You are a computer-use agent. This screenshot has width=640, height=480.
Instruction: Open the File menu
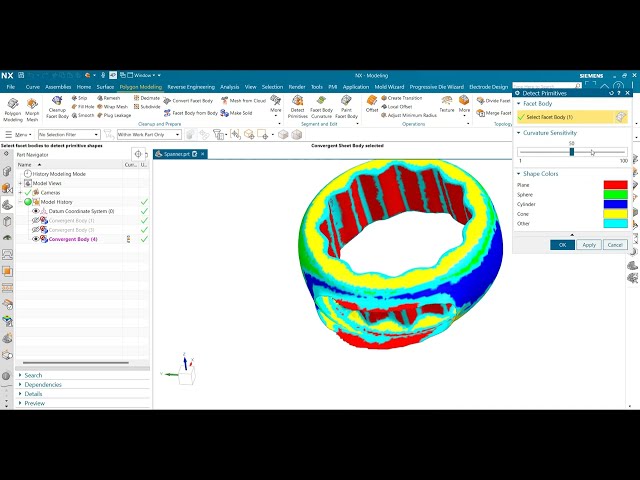pyautogui.click(x=11, y=87)
